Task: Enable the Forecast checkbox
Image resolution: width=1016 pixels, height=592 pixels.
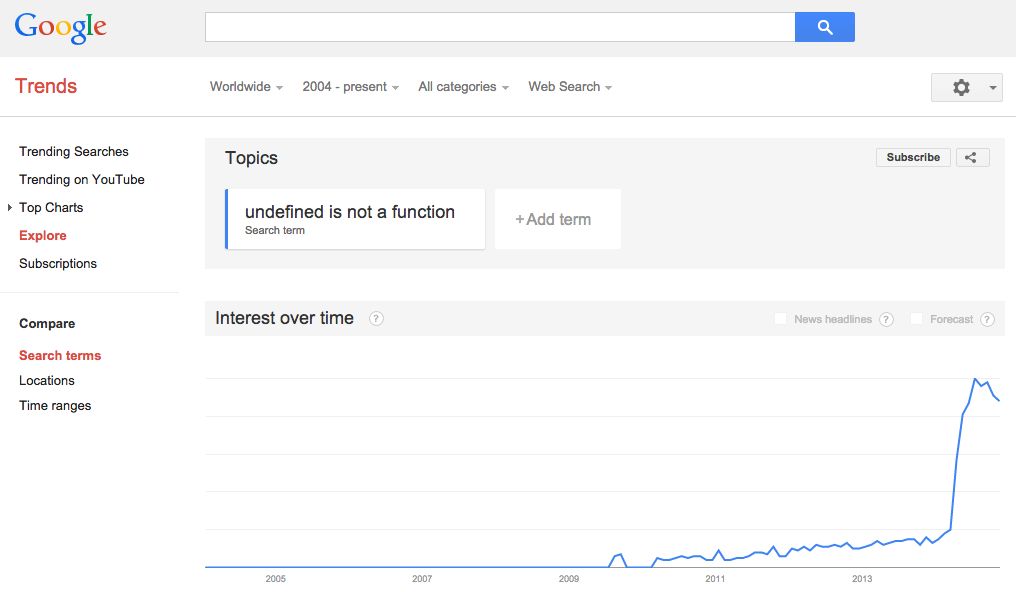Action: click(916, 319)
